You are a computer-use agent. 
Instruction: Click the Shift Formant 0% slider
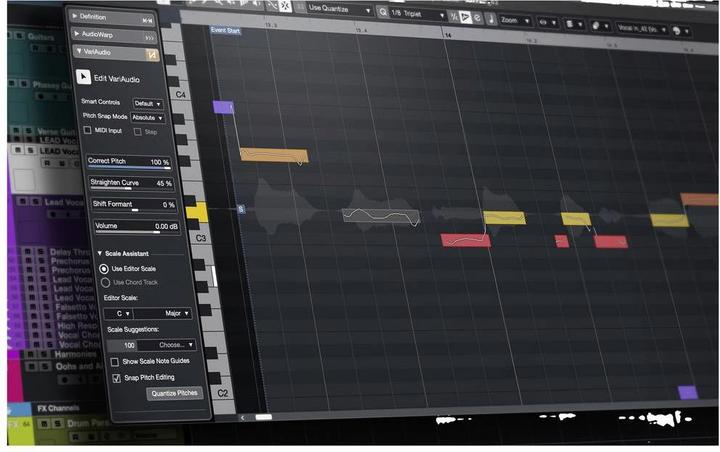click(x=133, y=204)
